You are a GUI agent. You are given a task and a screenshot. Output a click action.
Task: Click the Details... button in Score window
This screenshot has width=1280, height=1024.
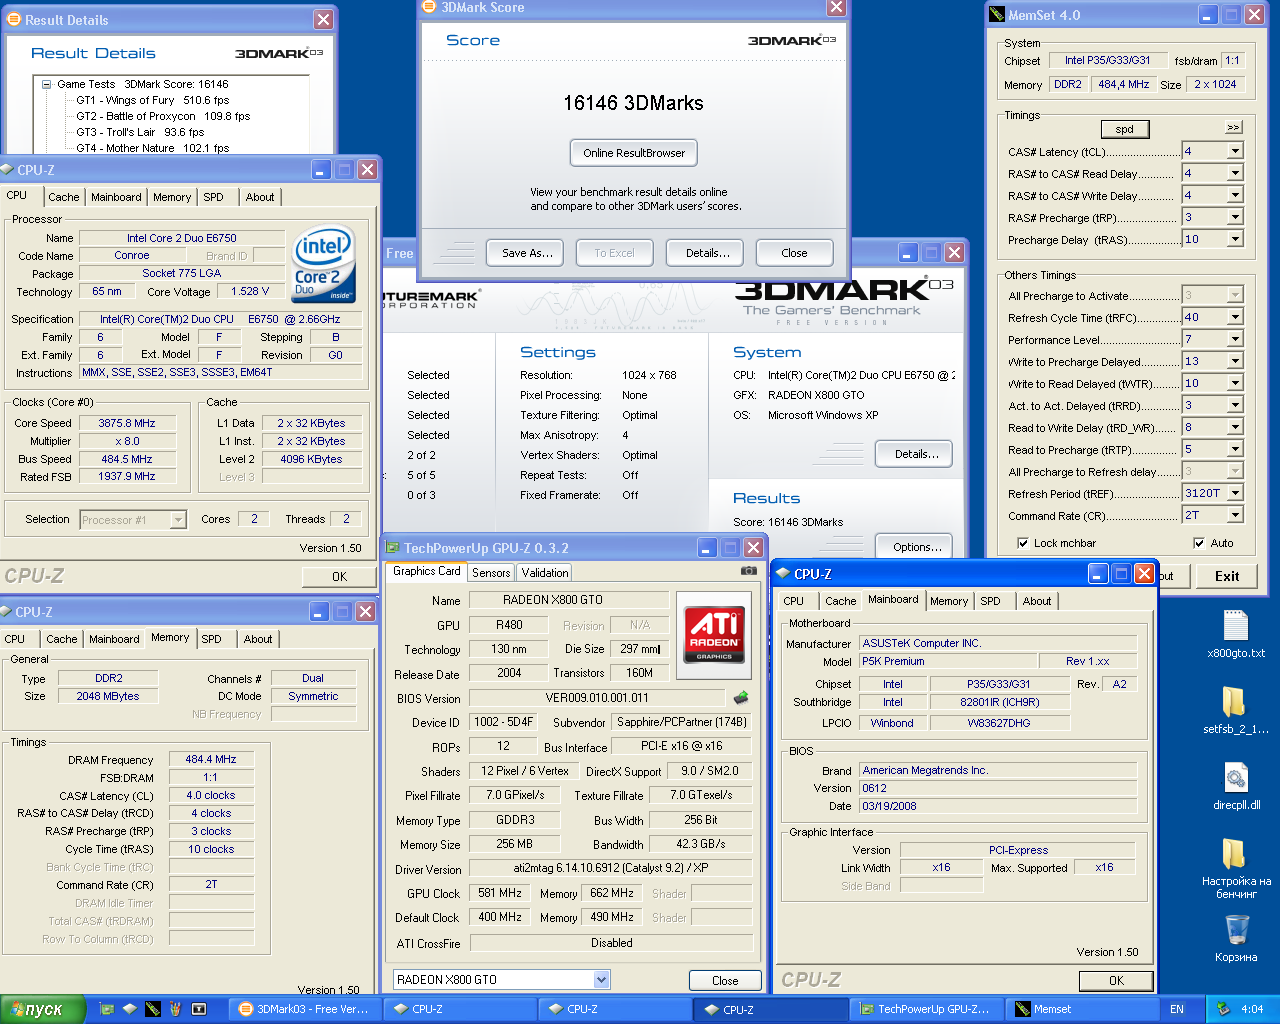(x=708, y=253)
